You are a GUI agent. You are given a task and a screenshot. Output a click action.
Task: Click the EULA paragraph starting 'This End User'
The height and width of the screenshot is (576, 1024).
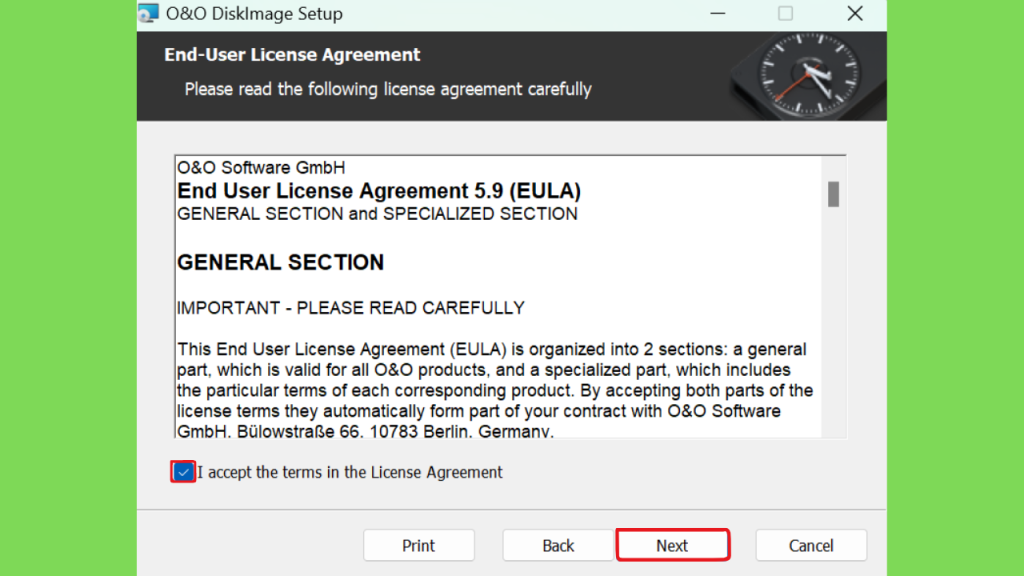495,391
